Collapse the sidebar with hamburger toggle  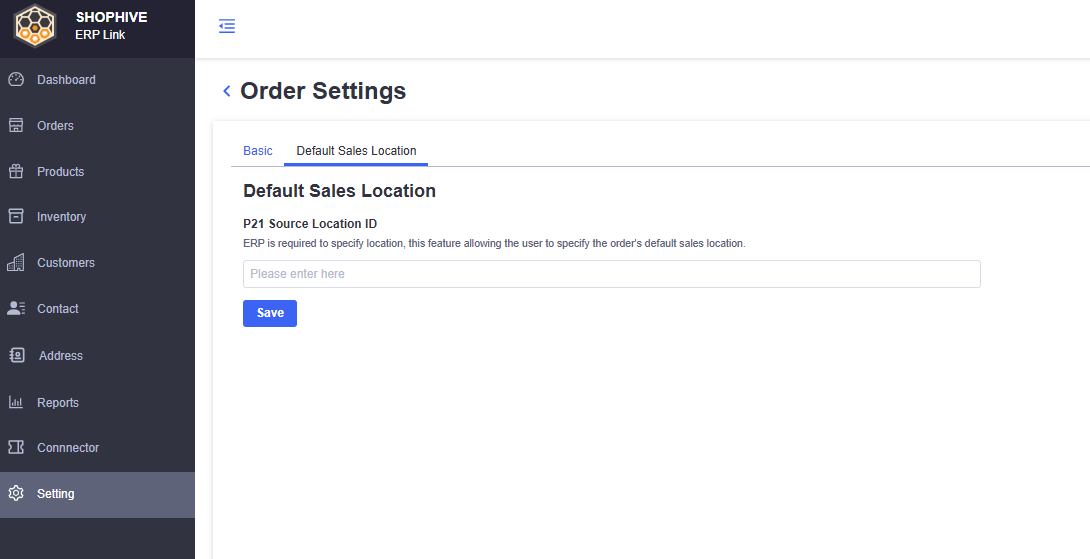click(x=227, y=26)
